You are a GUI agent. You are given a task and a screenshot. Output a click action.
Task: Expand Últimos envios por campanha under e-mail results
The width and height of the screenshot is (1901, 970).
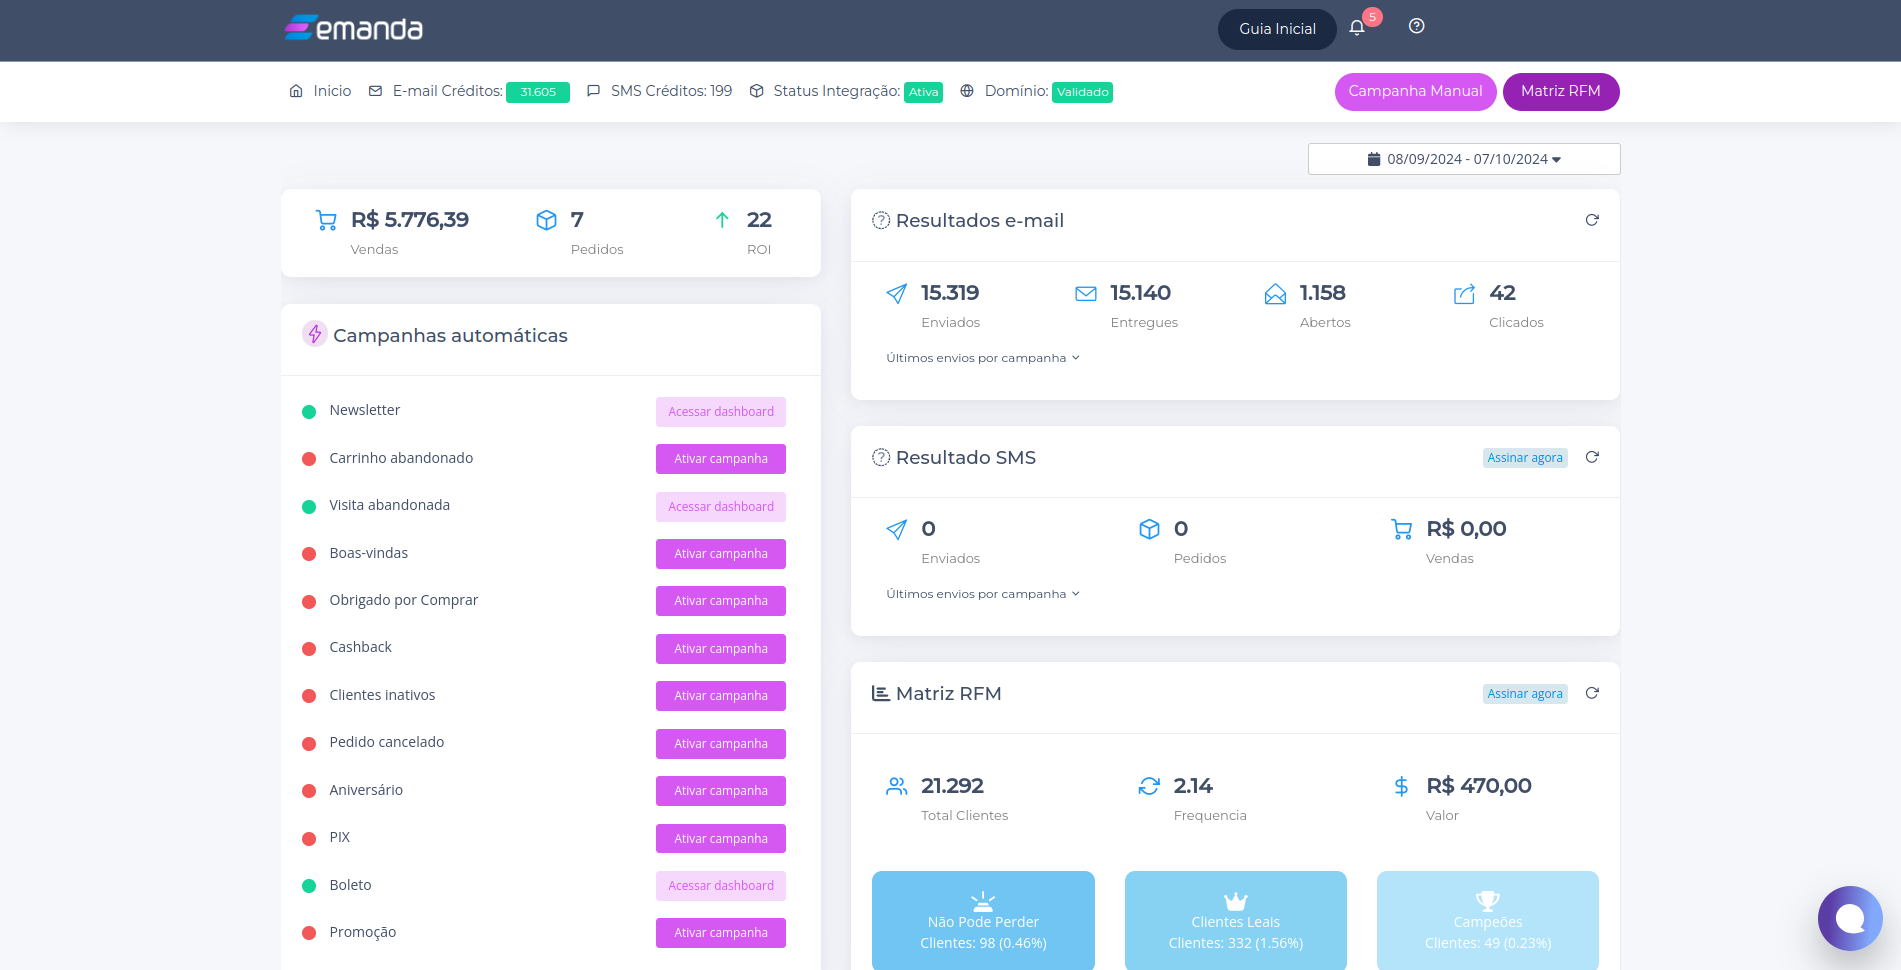pyautogui.click(x=983, y=358)
